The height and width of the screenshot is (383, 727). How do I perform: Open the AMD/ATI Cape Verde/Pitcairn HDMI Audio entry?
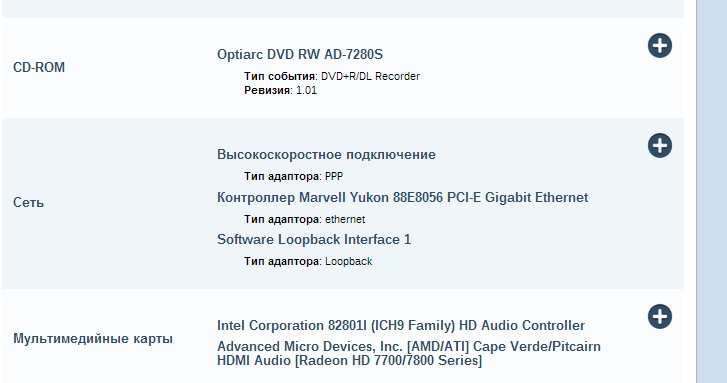click(408, 353)
